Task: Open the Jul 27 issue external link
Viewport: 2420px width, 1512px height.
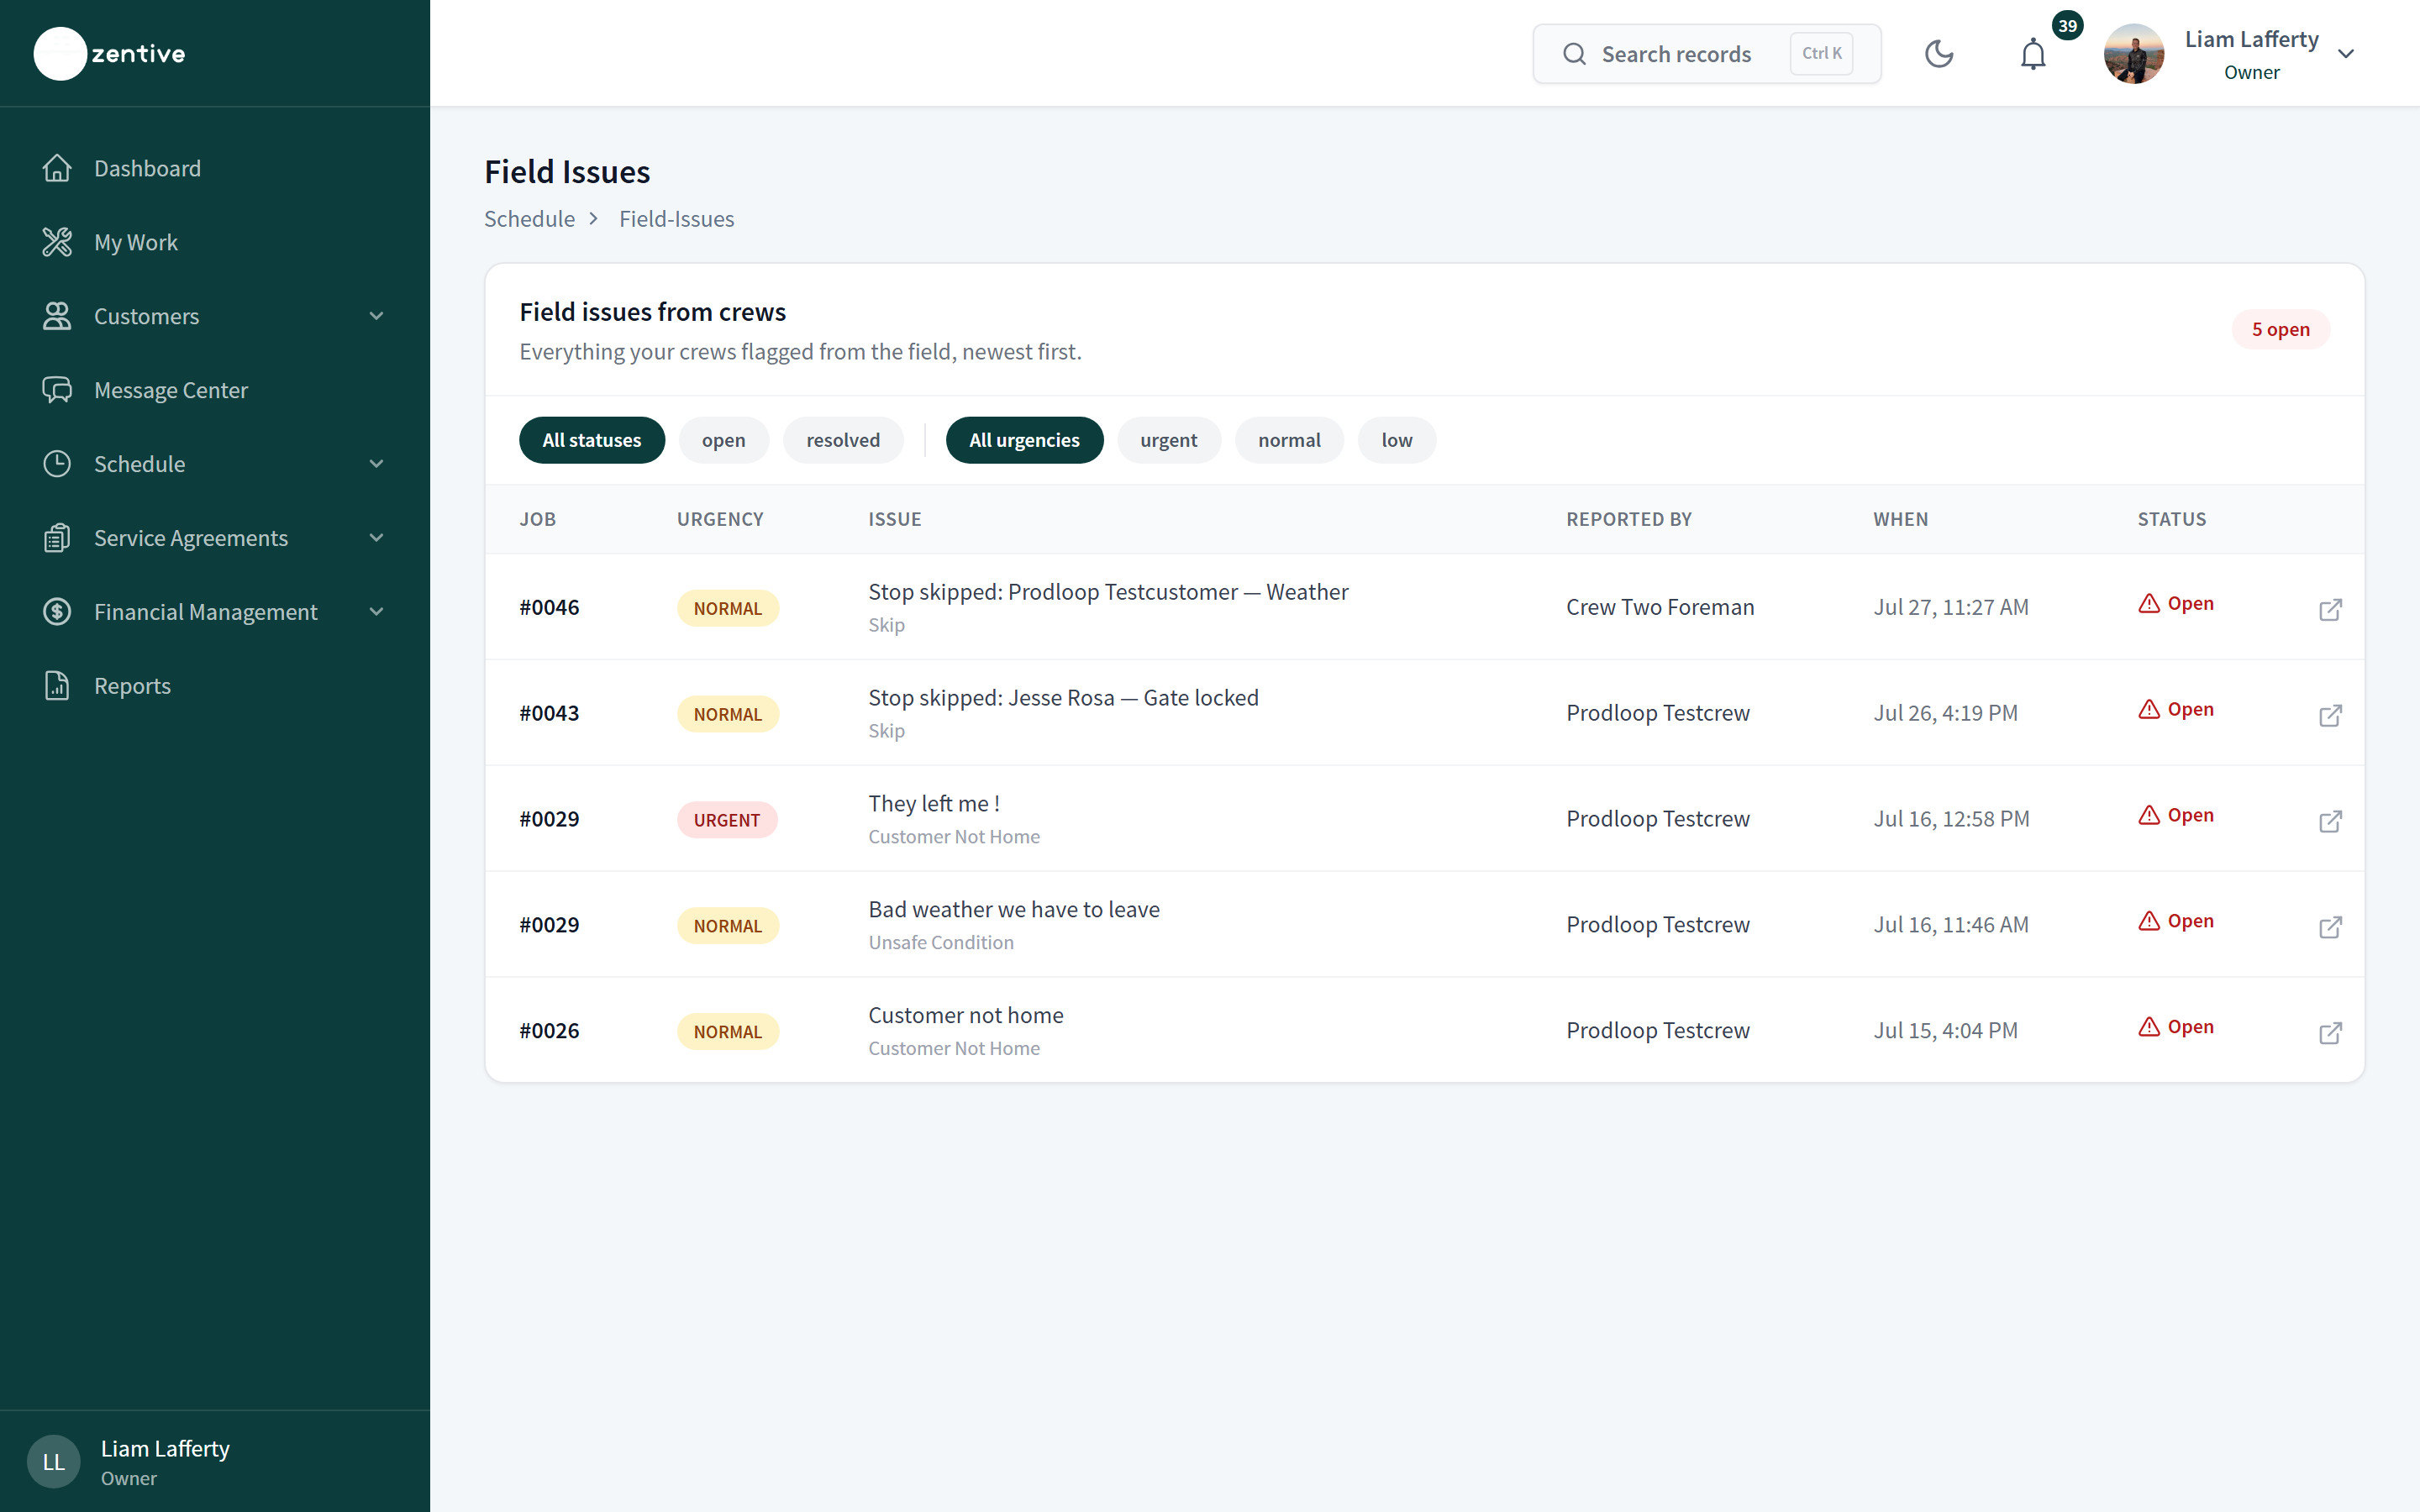Action: [2330, 609]
